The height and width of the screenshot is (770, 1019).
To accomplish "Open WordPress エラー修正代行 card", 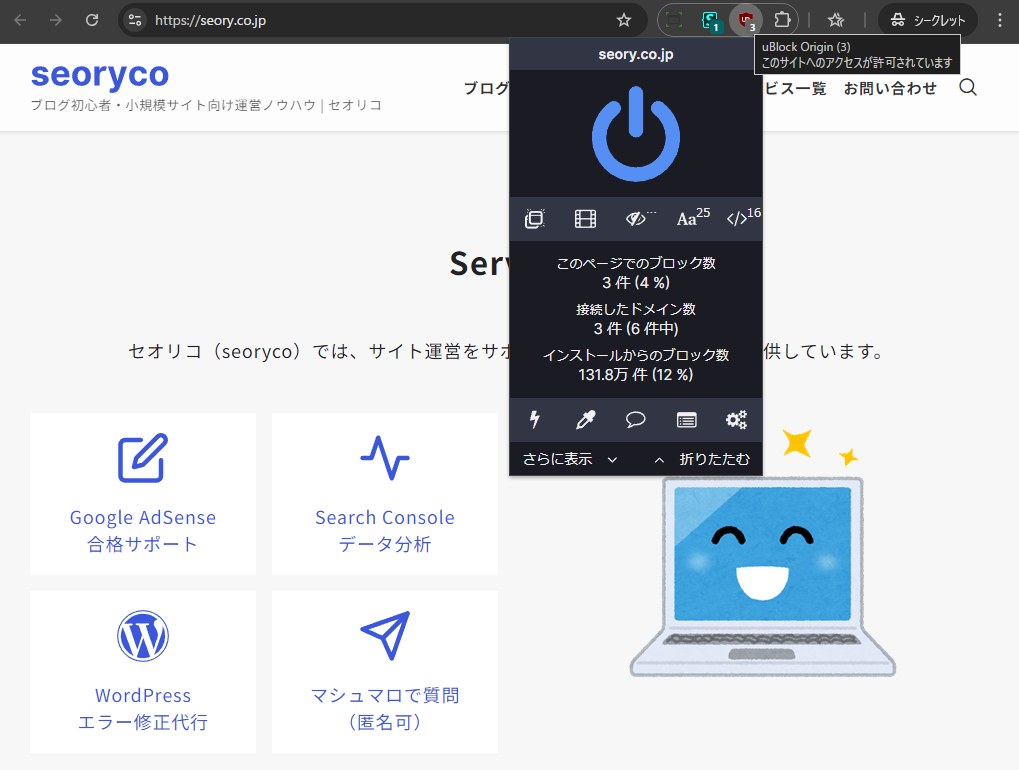I will [x=143, y=672].
